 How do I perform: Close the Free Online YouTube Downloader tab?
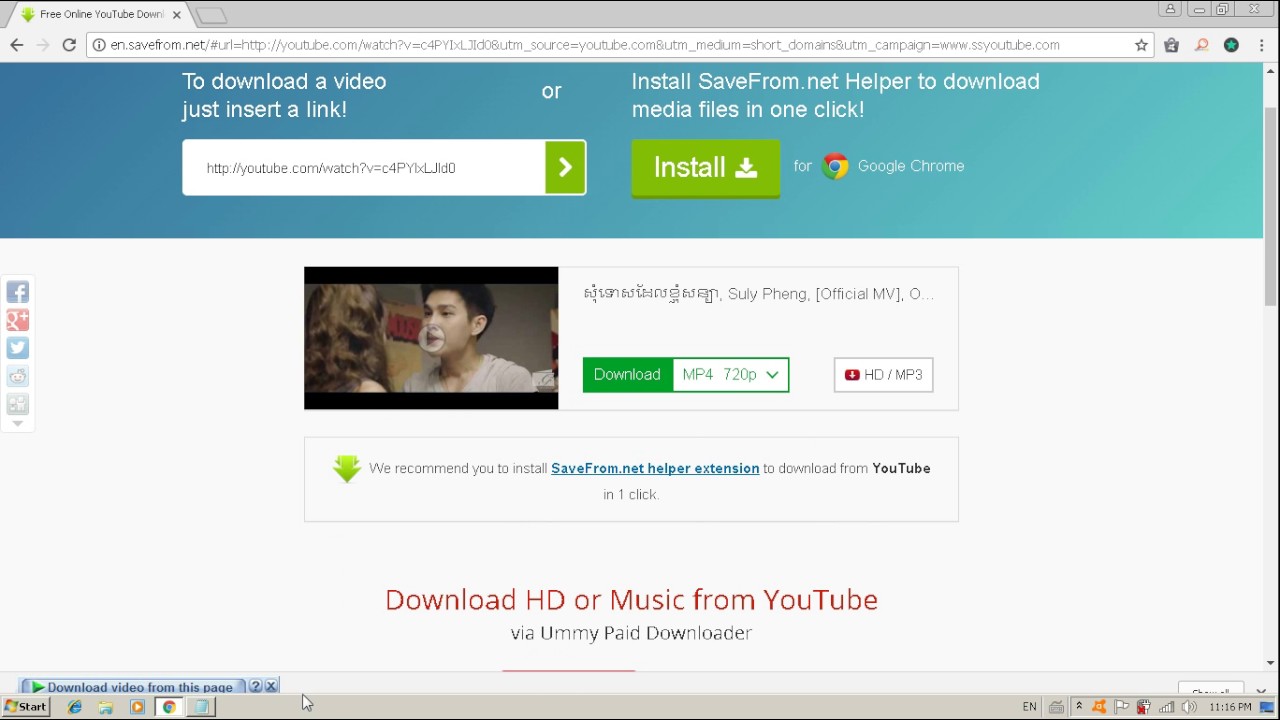click(176, 15)
